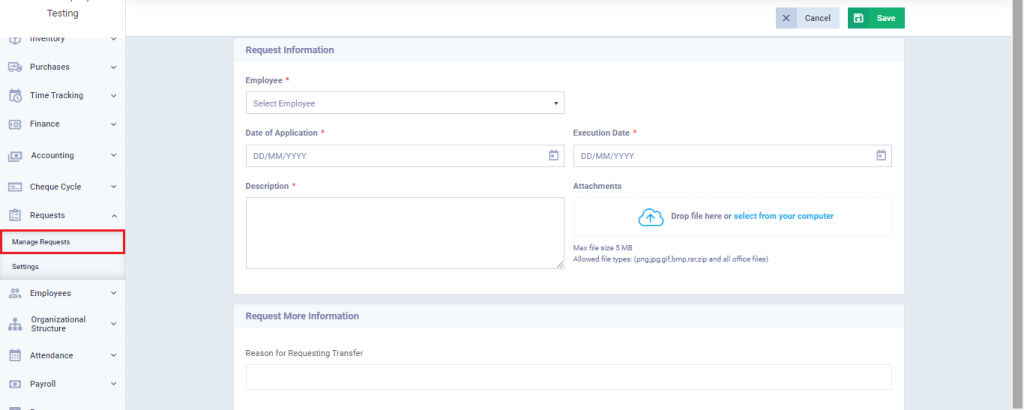Click the cloud upload icon
Viewport: 1024px width, 410px height.
650,217
